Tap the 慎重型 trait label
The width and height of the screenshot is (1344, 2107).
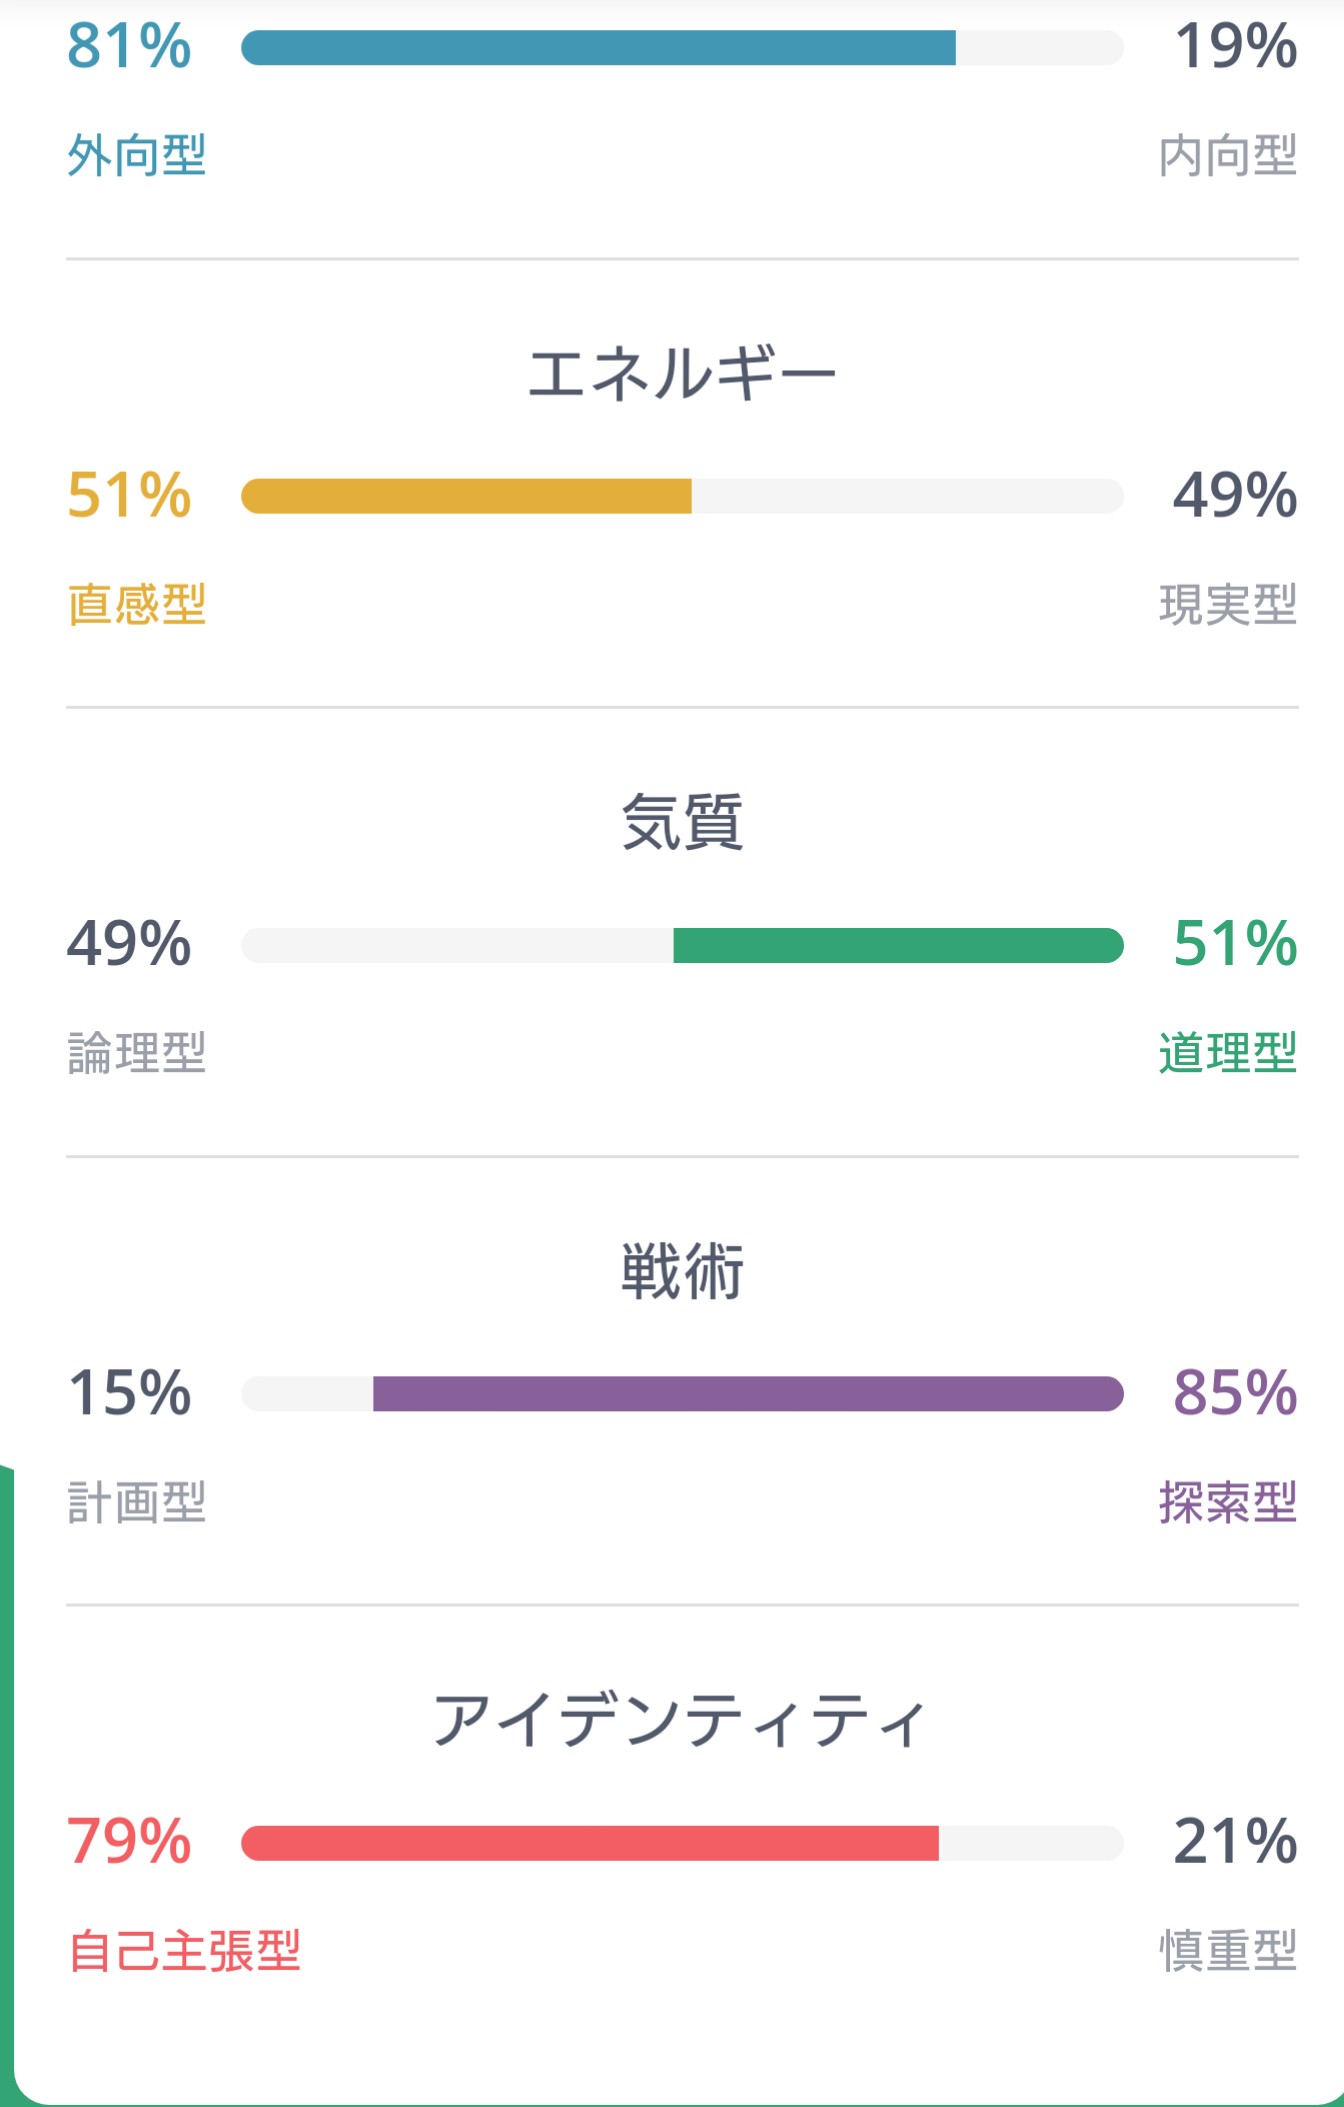pos(1227,1952)
